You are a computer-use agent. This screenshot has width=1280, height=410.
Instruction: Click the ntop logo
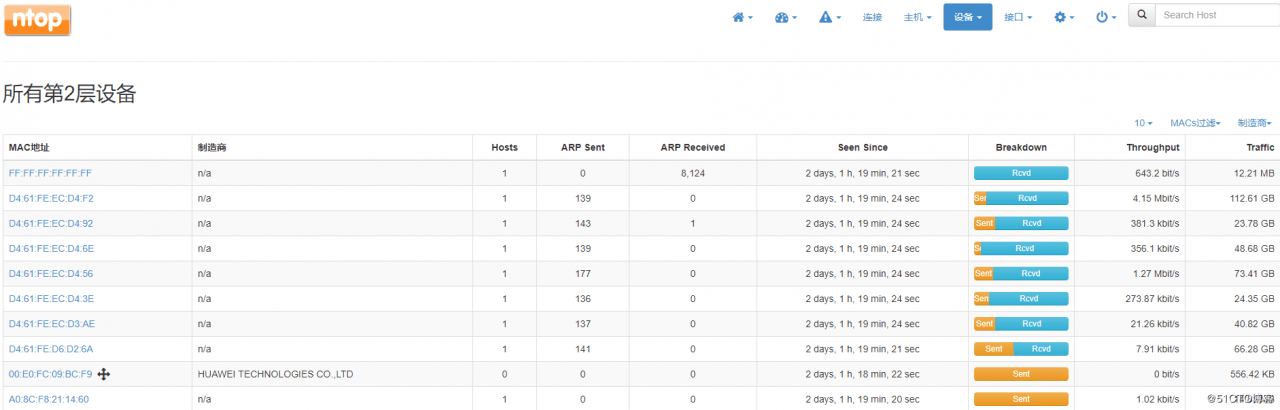(x=37, y=19)
